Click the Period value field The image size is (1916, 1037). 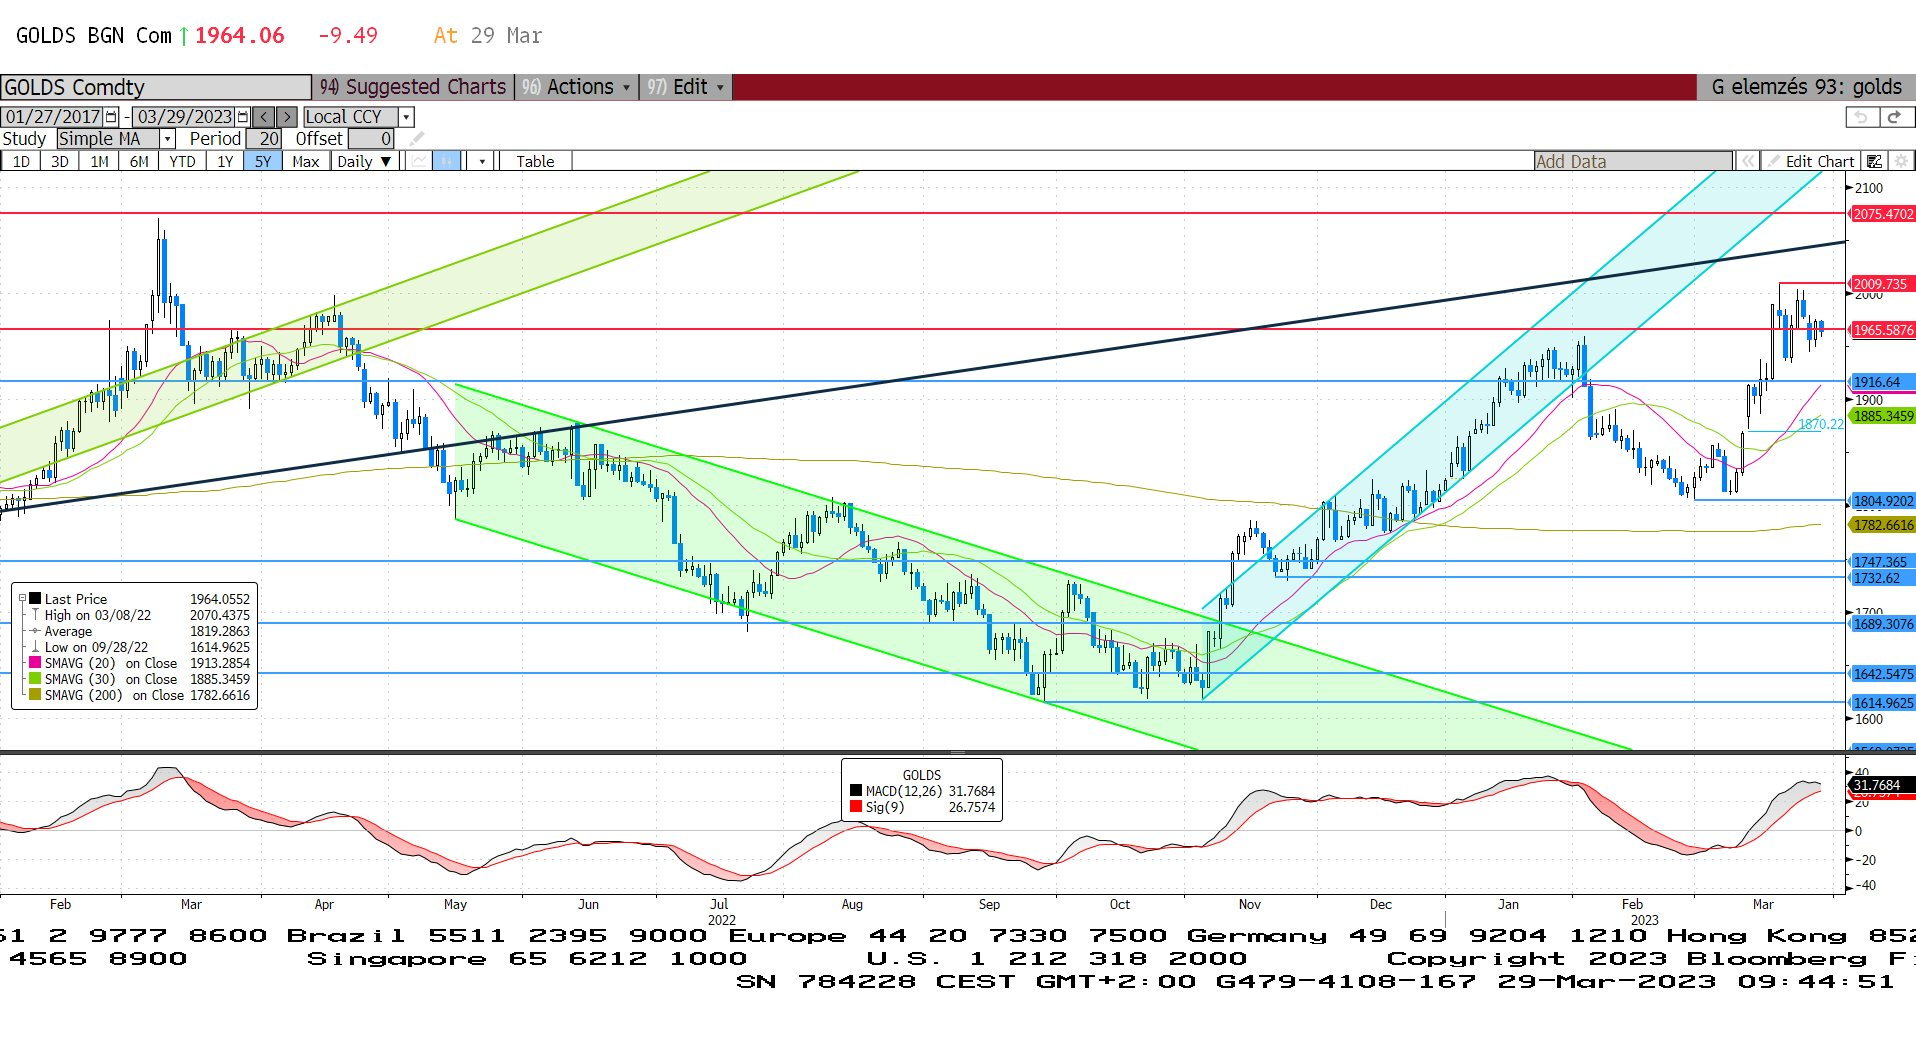click(x=264, y=139)
